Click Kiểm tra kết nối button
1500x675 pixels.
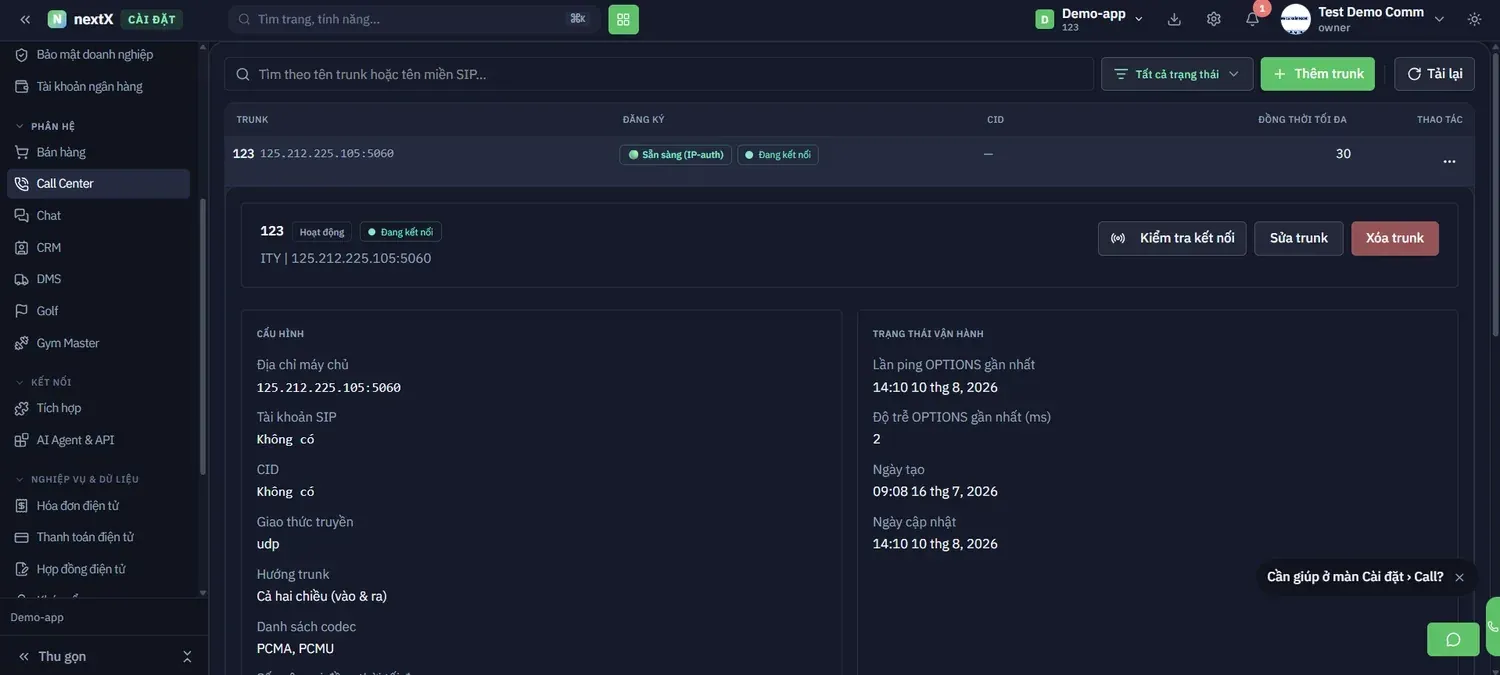pos(1172,238)
